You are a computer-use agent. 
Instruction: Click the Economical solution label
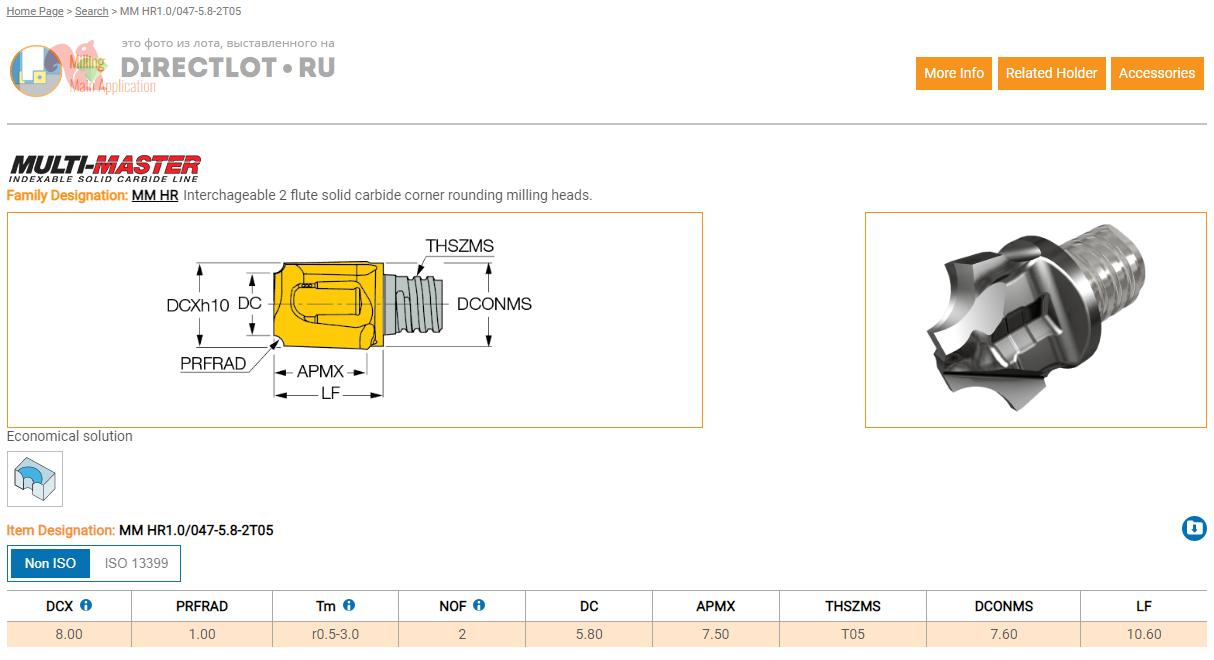70,436
